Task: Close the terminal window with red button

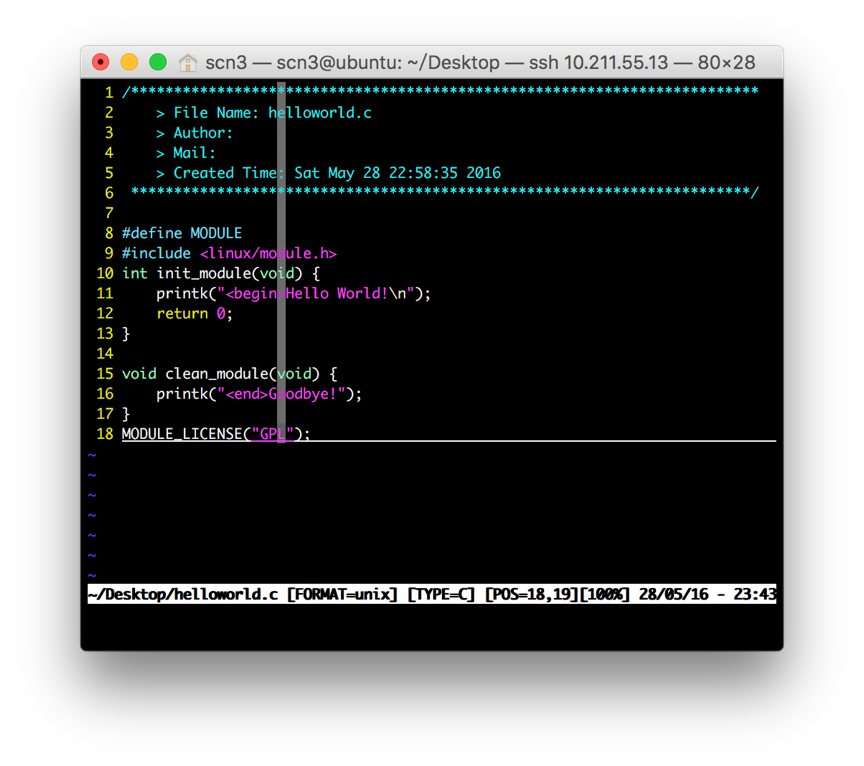Action: tap(101, 62)
